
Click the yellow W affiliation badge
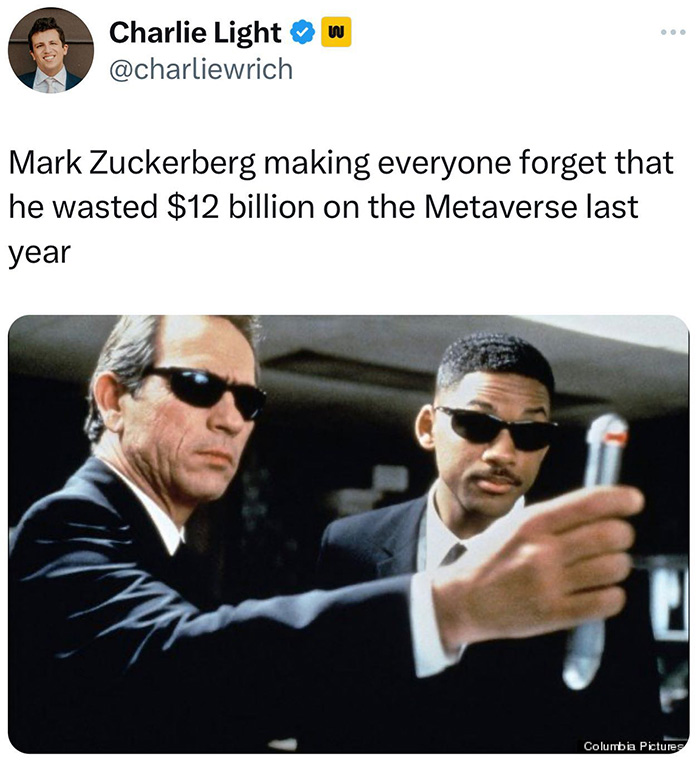click(336, 33)
